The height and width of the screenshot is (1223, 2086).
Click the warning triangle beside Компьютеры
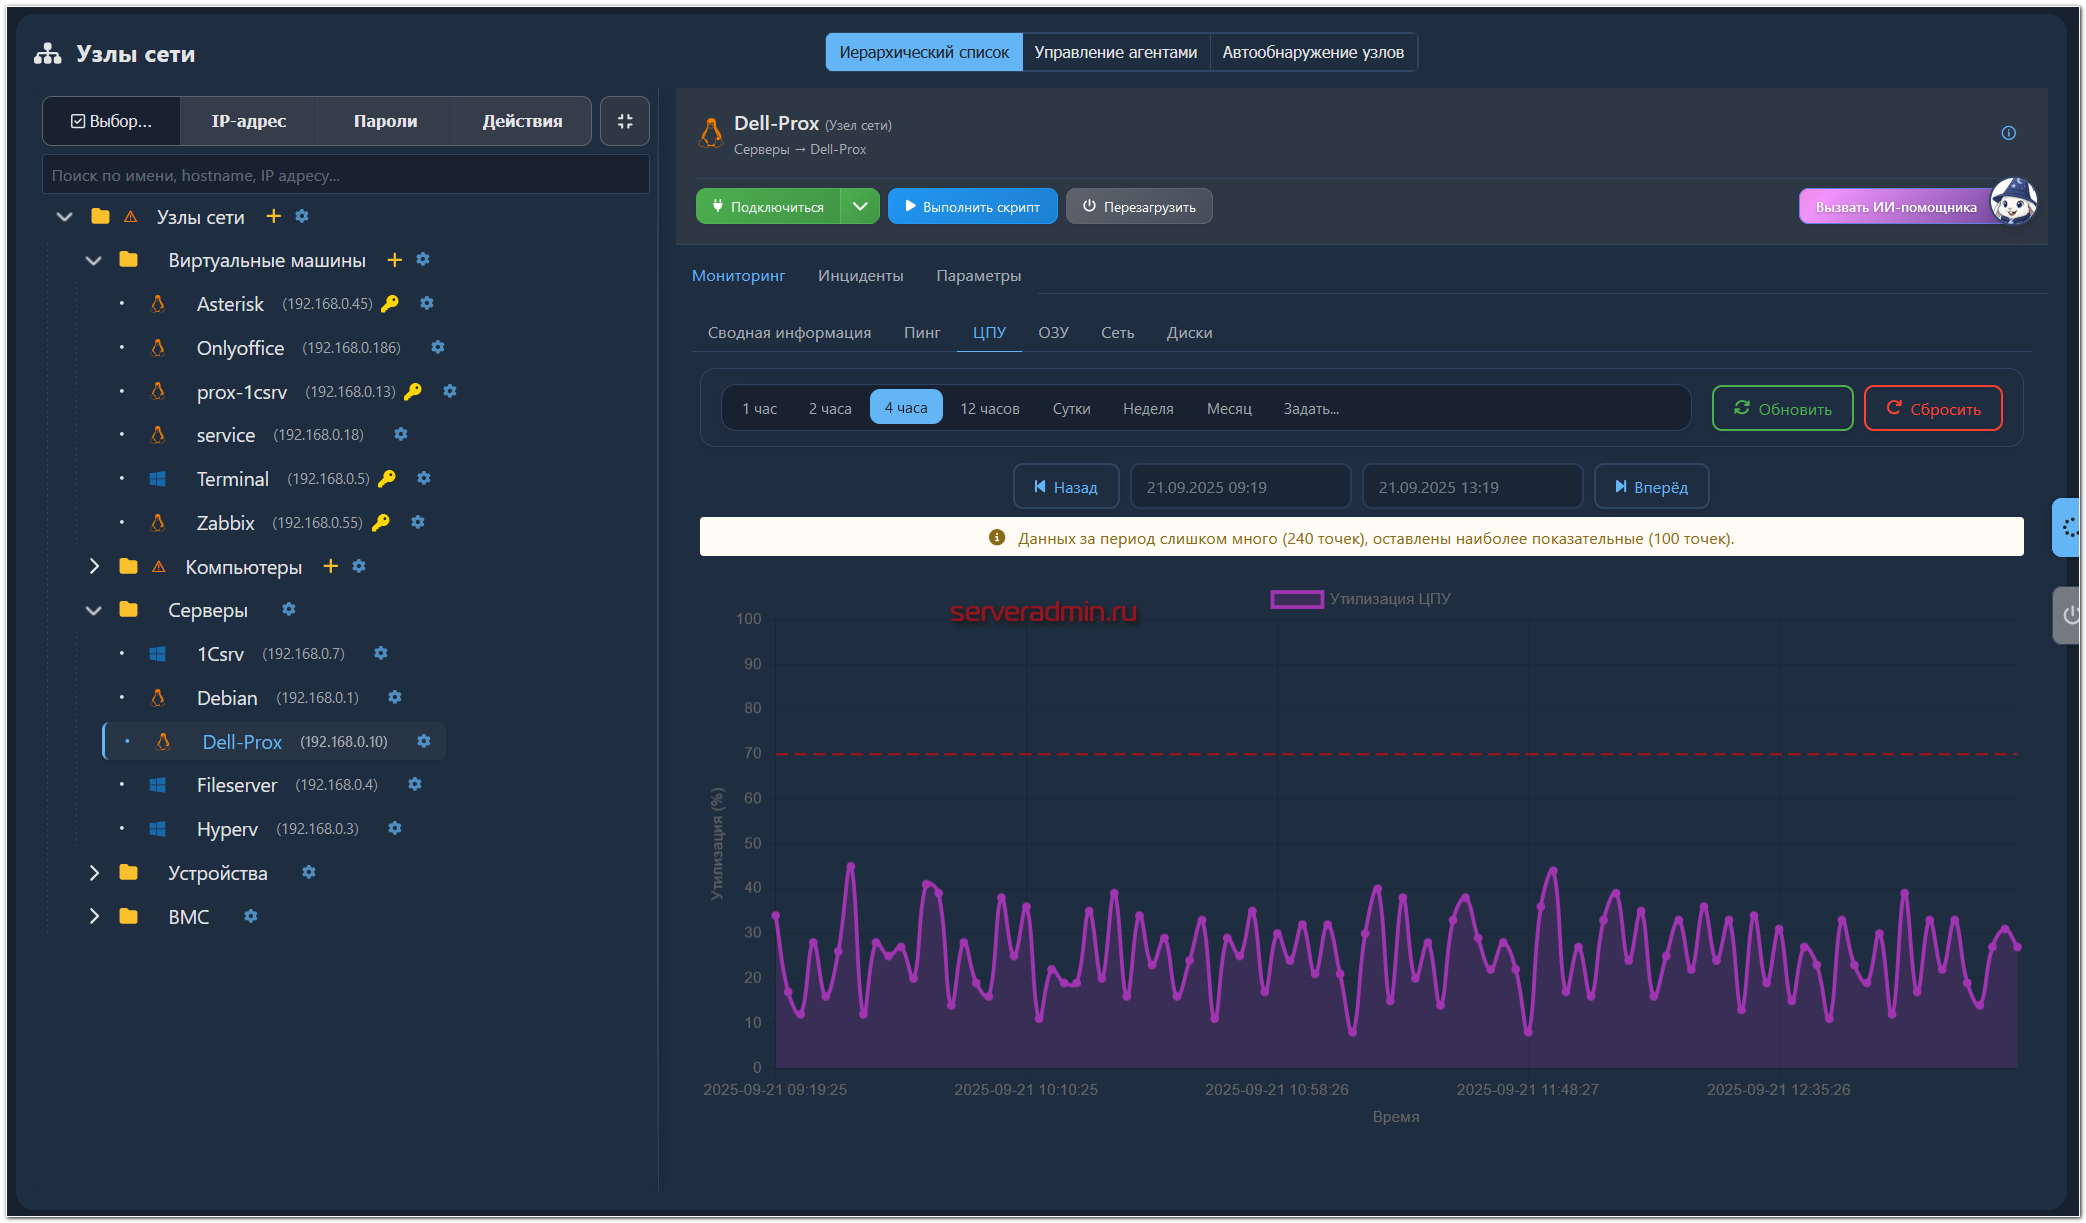click(158, 567)
